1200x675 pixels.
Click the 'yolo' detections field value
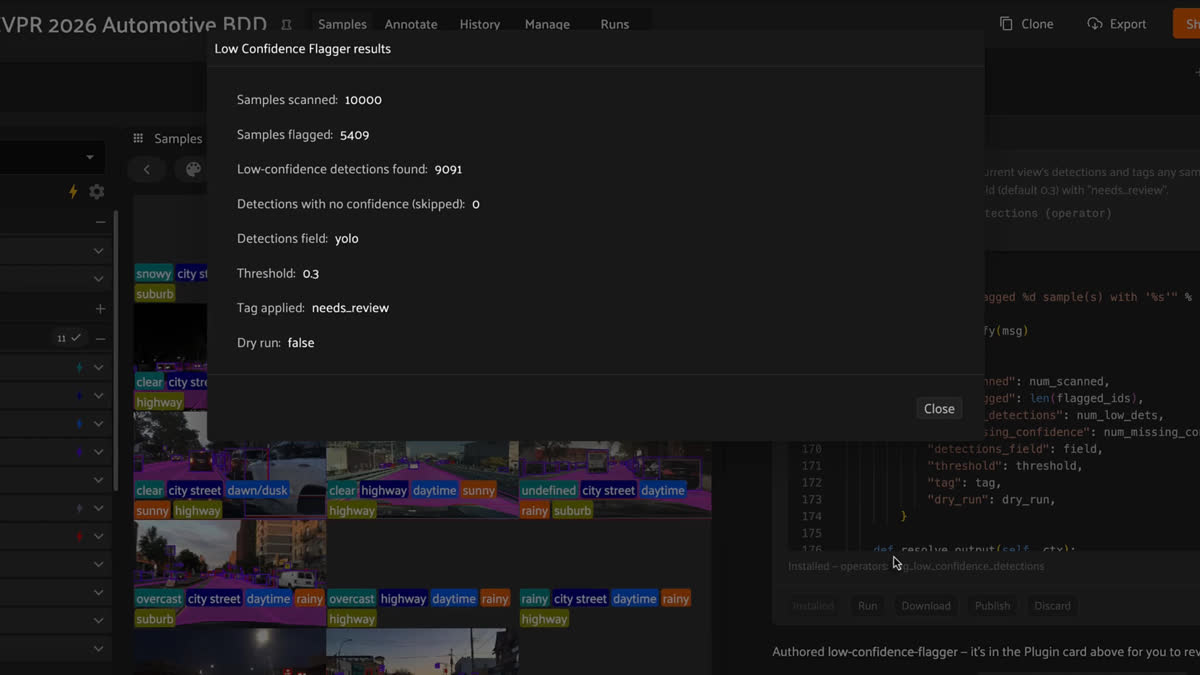[347, 239]
